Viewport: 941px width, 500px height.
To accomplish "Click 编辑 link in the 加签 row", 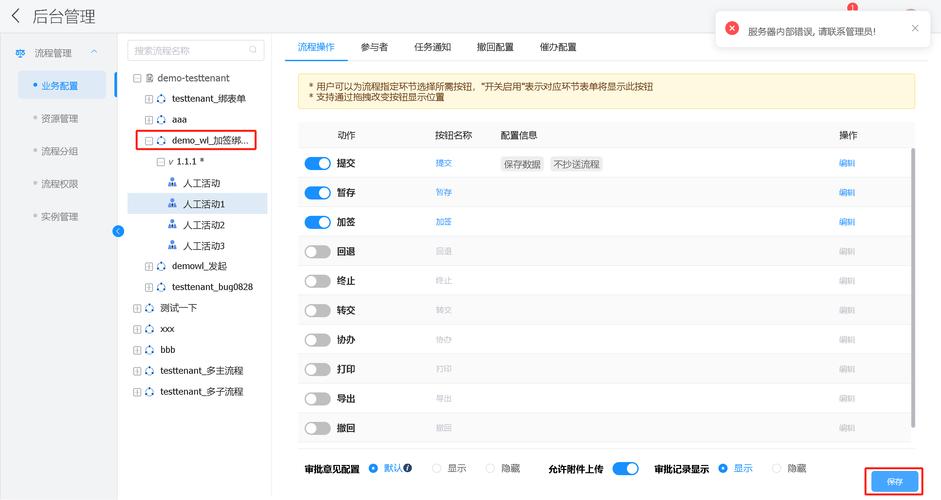I will (x=846, y=222).
